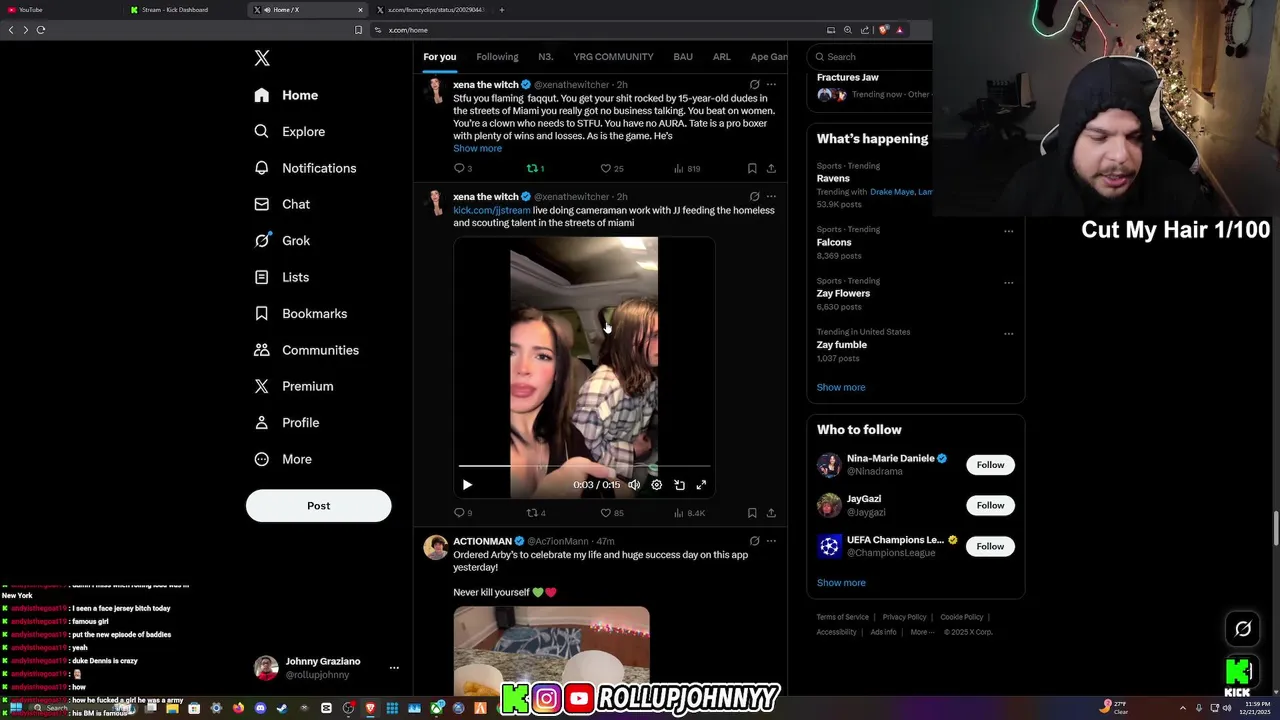The width and height of the screenshot is (1280, 720).
Task: View stats for post with 8.4K views
Action: [690, 513]
